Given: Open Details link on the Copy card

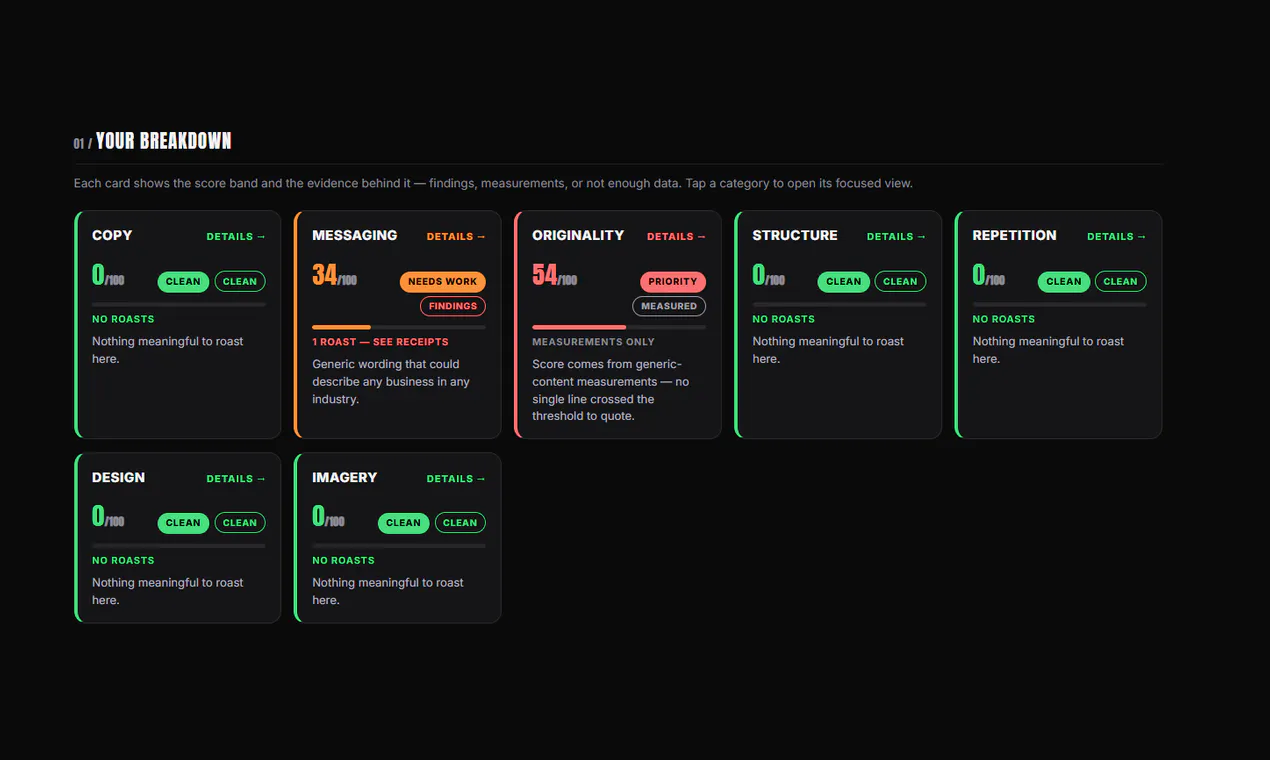Looking at the screenshot, I should [x=236, y=237].
